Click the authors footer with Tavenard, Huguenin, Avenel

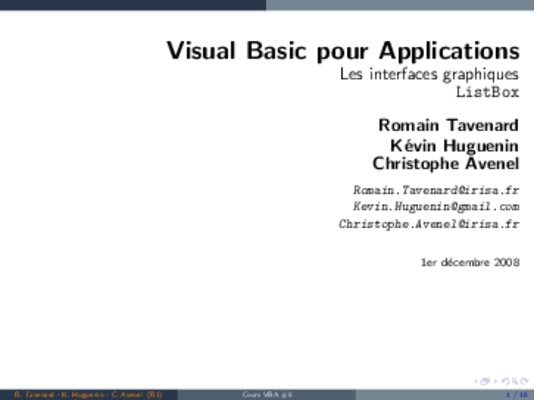[x=88, y=395]
